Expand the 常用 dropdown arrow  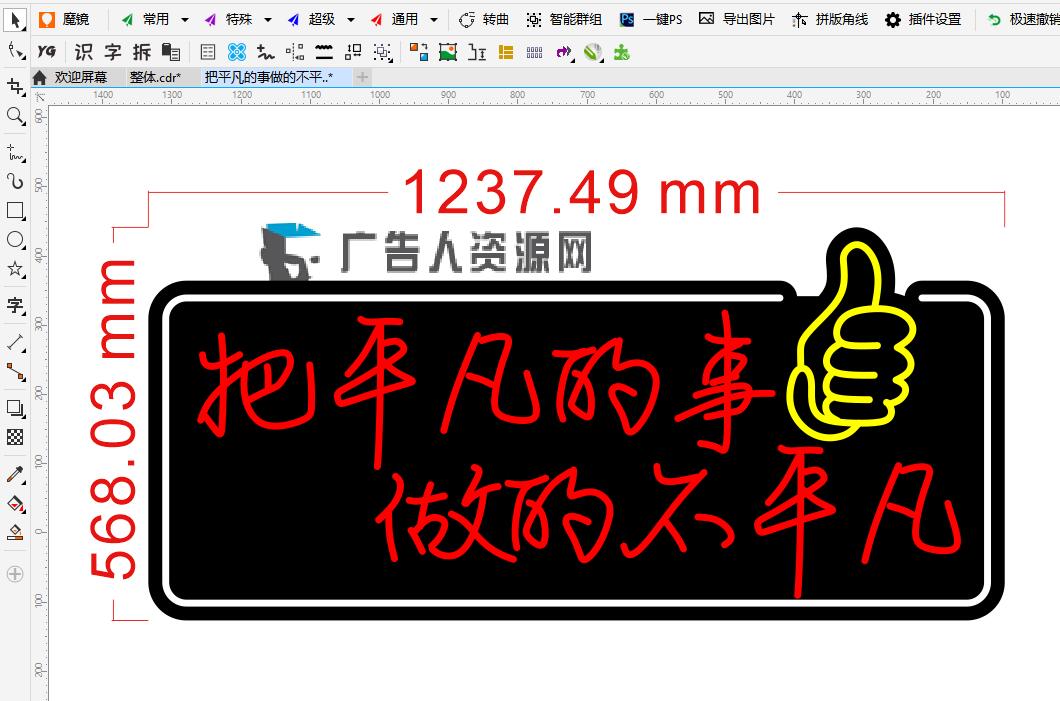(x=185, y=20)
